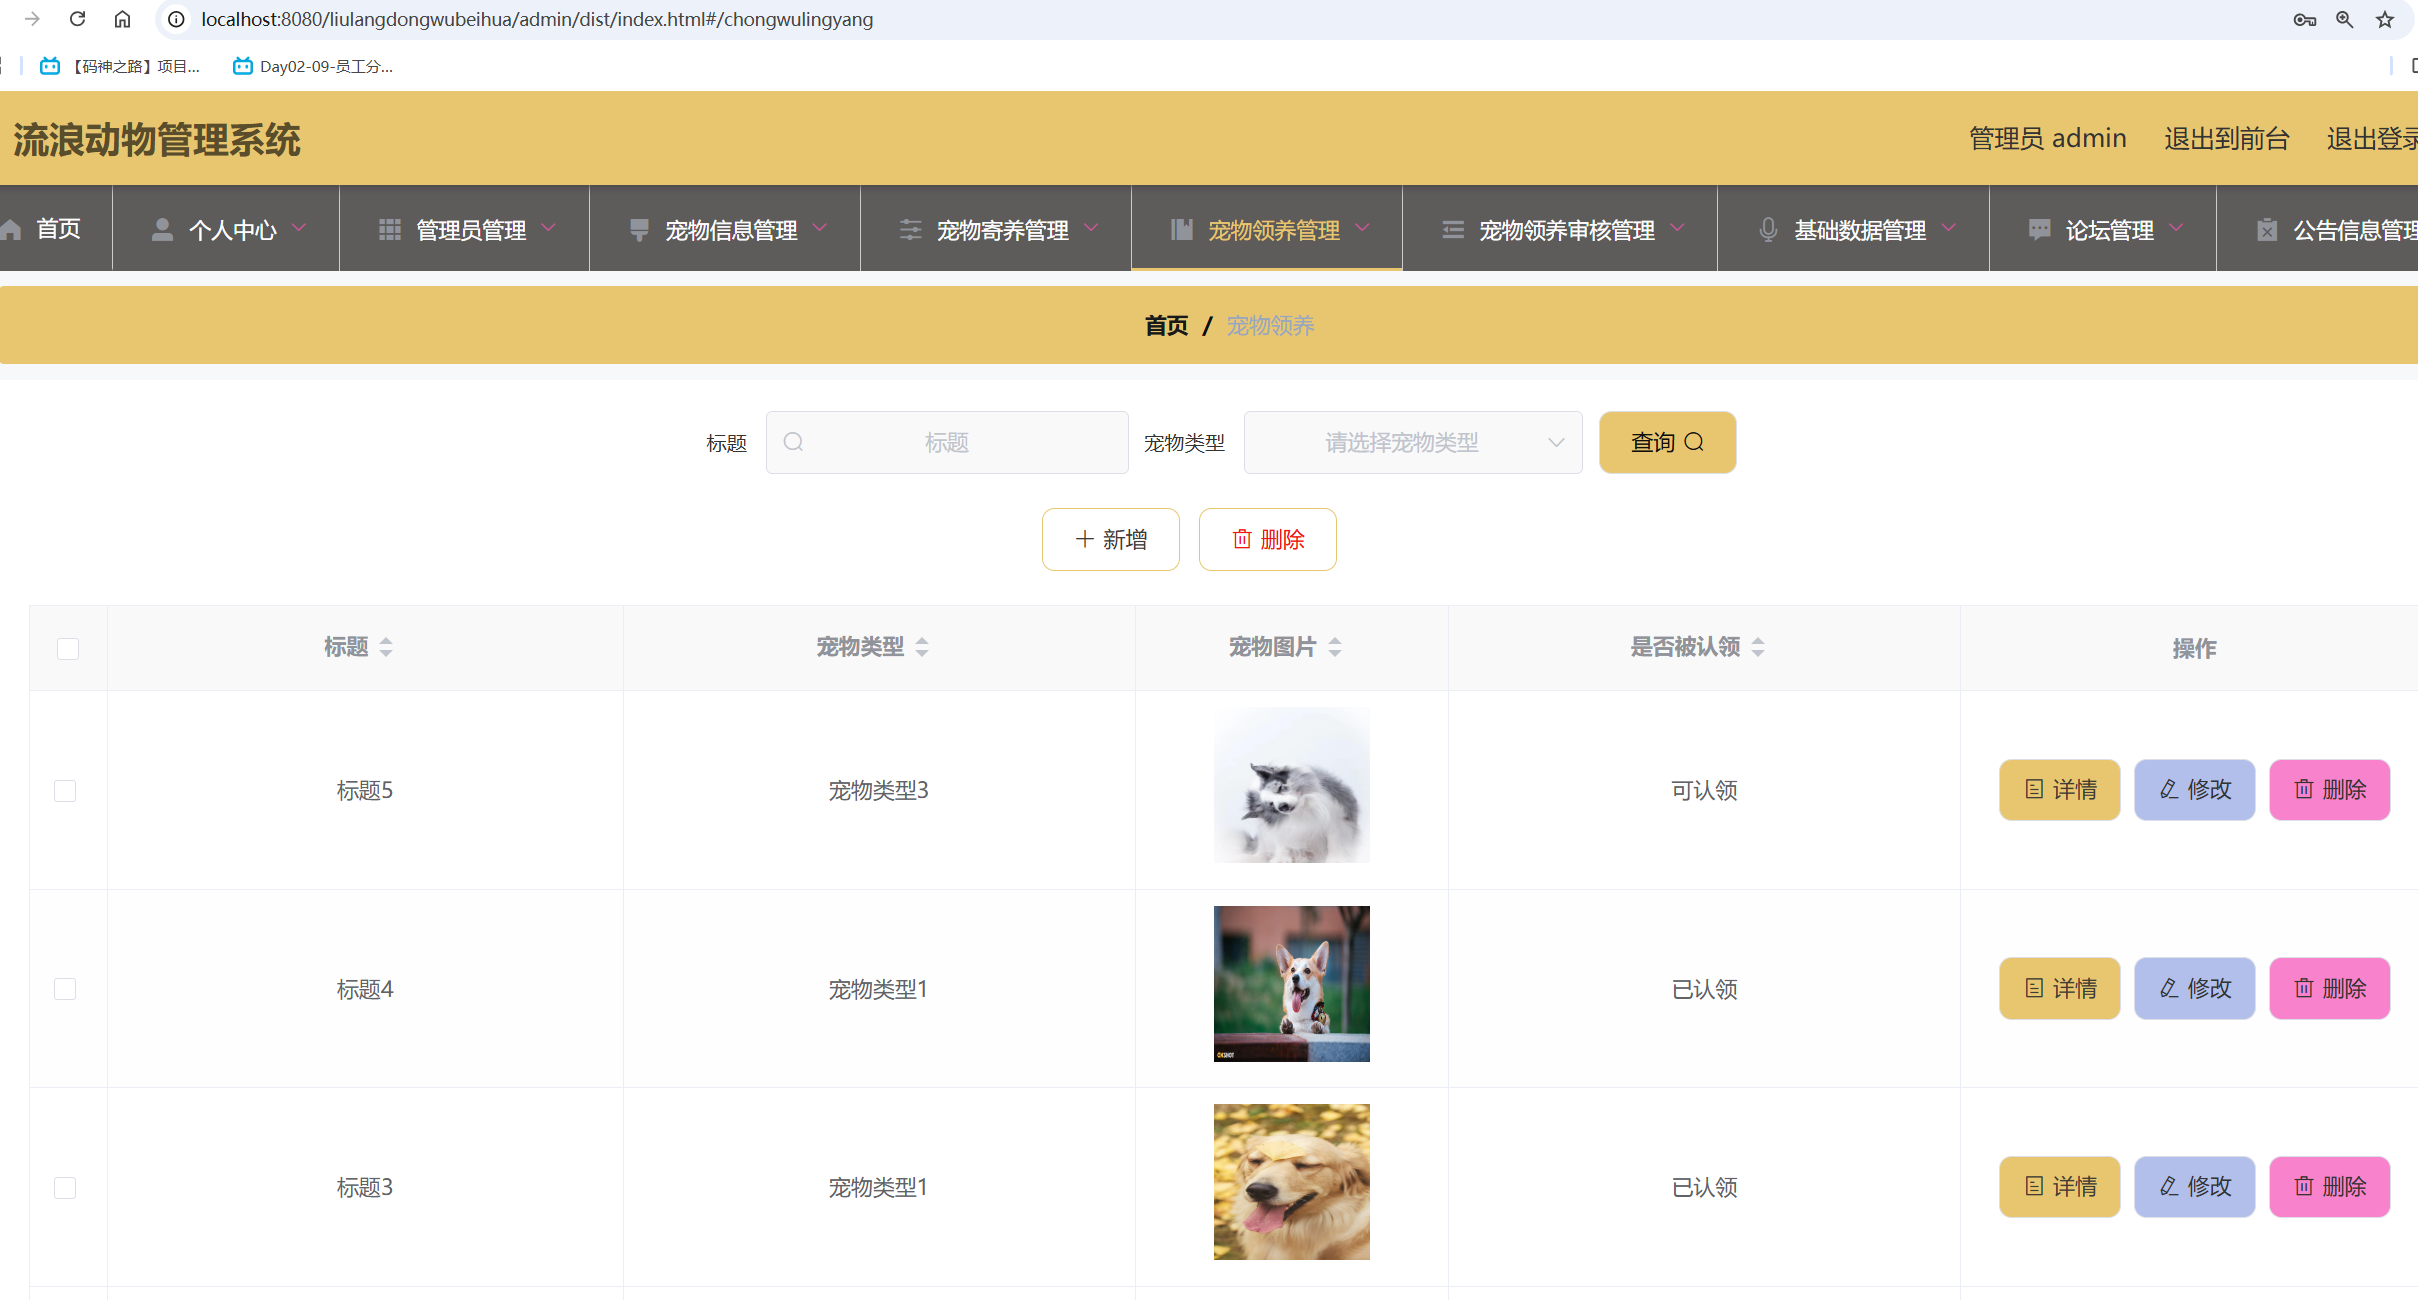Click 删除 button for row 标题4

point(2329,988)
